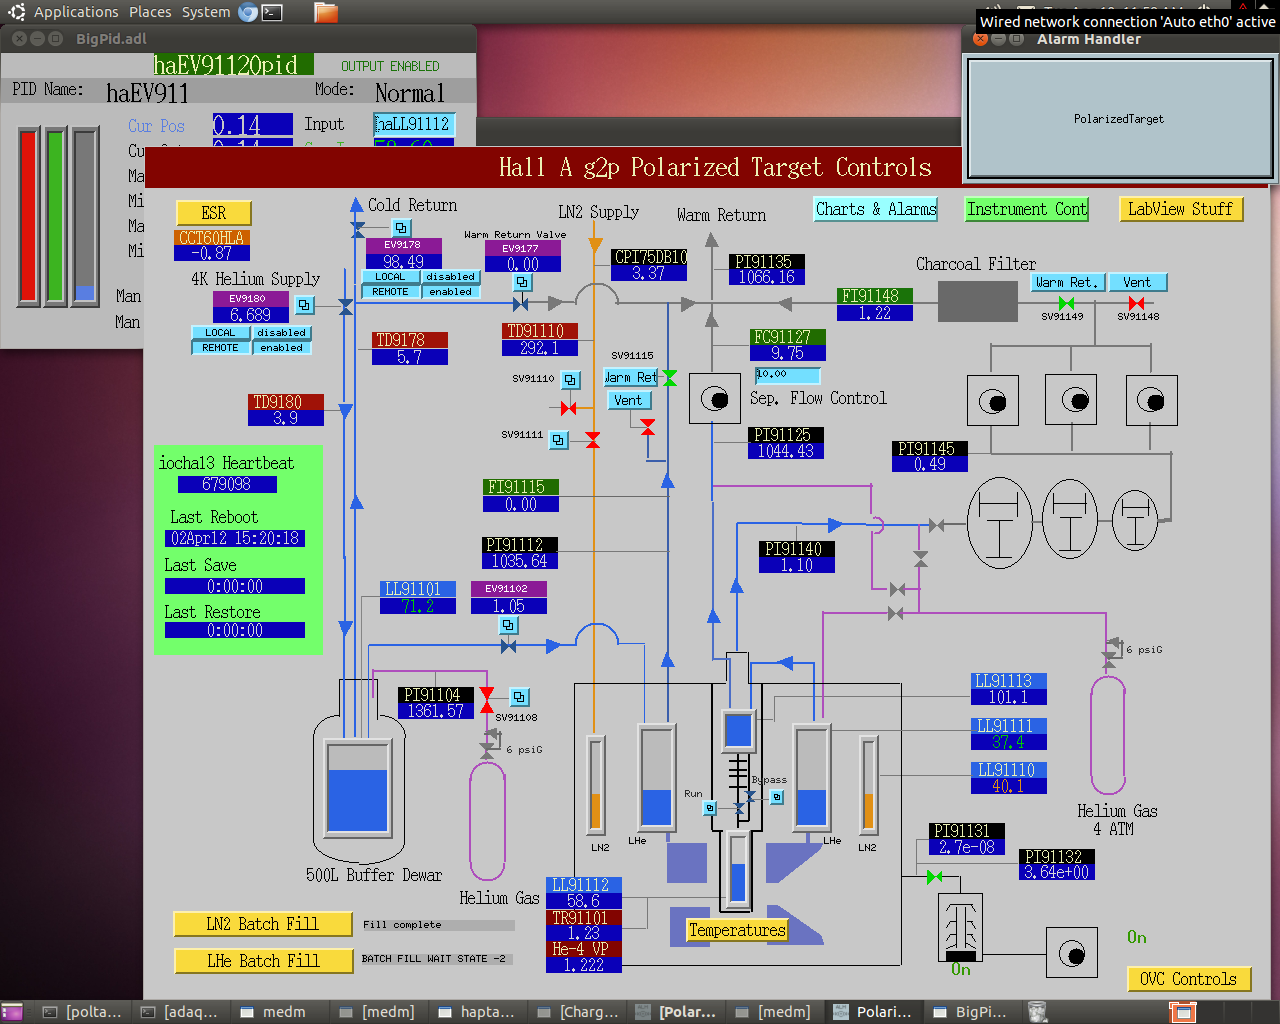The width and height of the screenshot is (1280, 1024).
Task: Click red bar in BigPid window
Action: [28, 215]
